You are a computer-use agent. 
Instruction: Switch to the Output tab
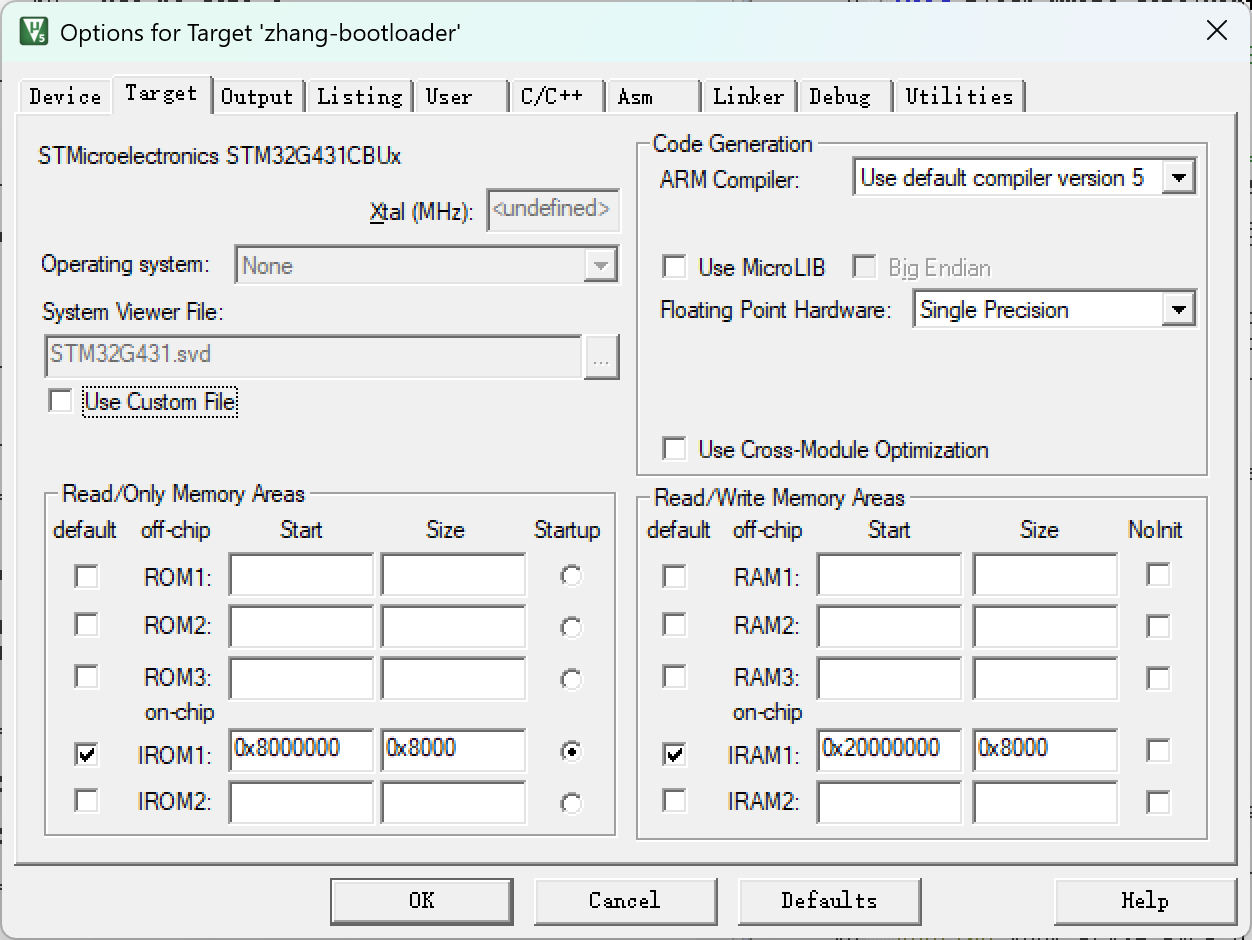point(257,96)
